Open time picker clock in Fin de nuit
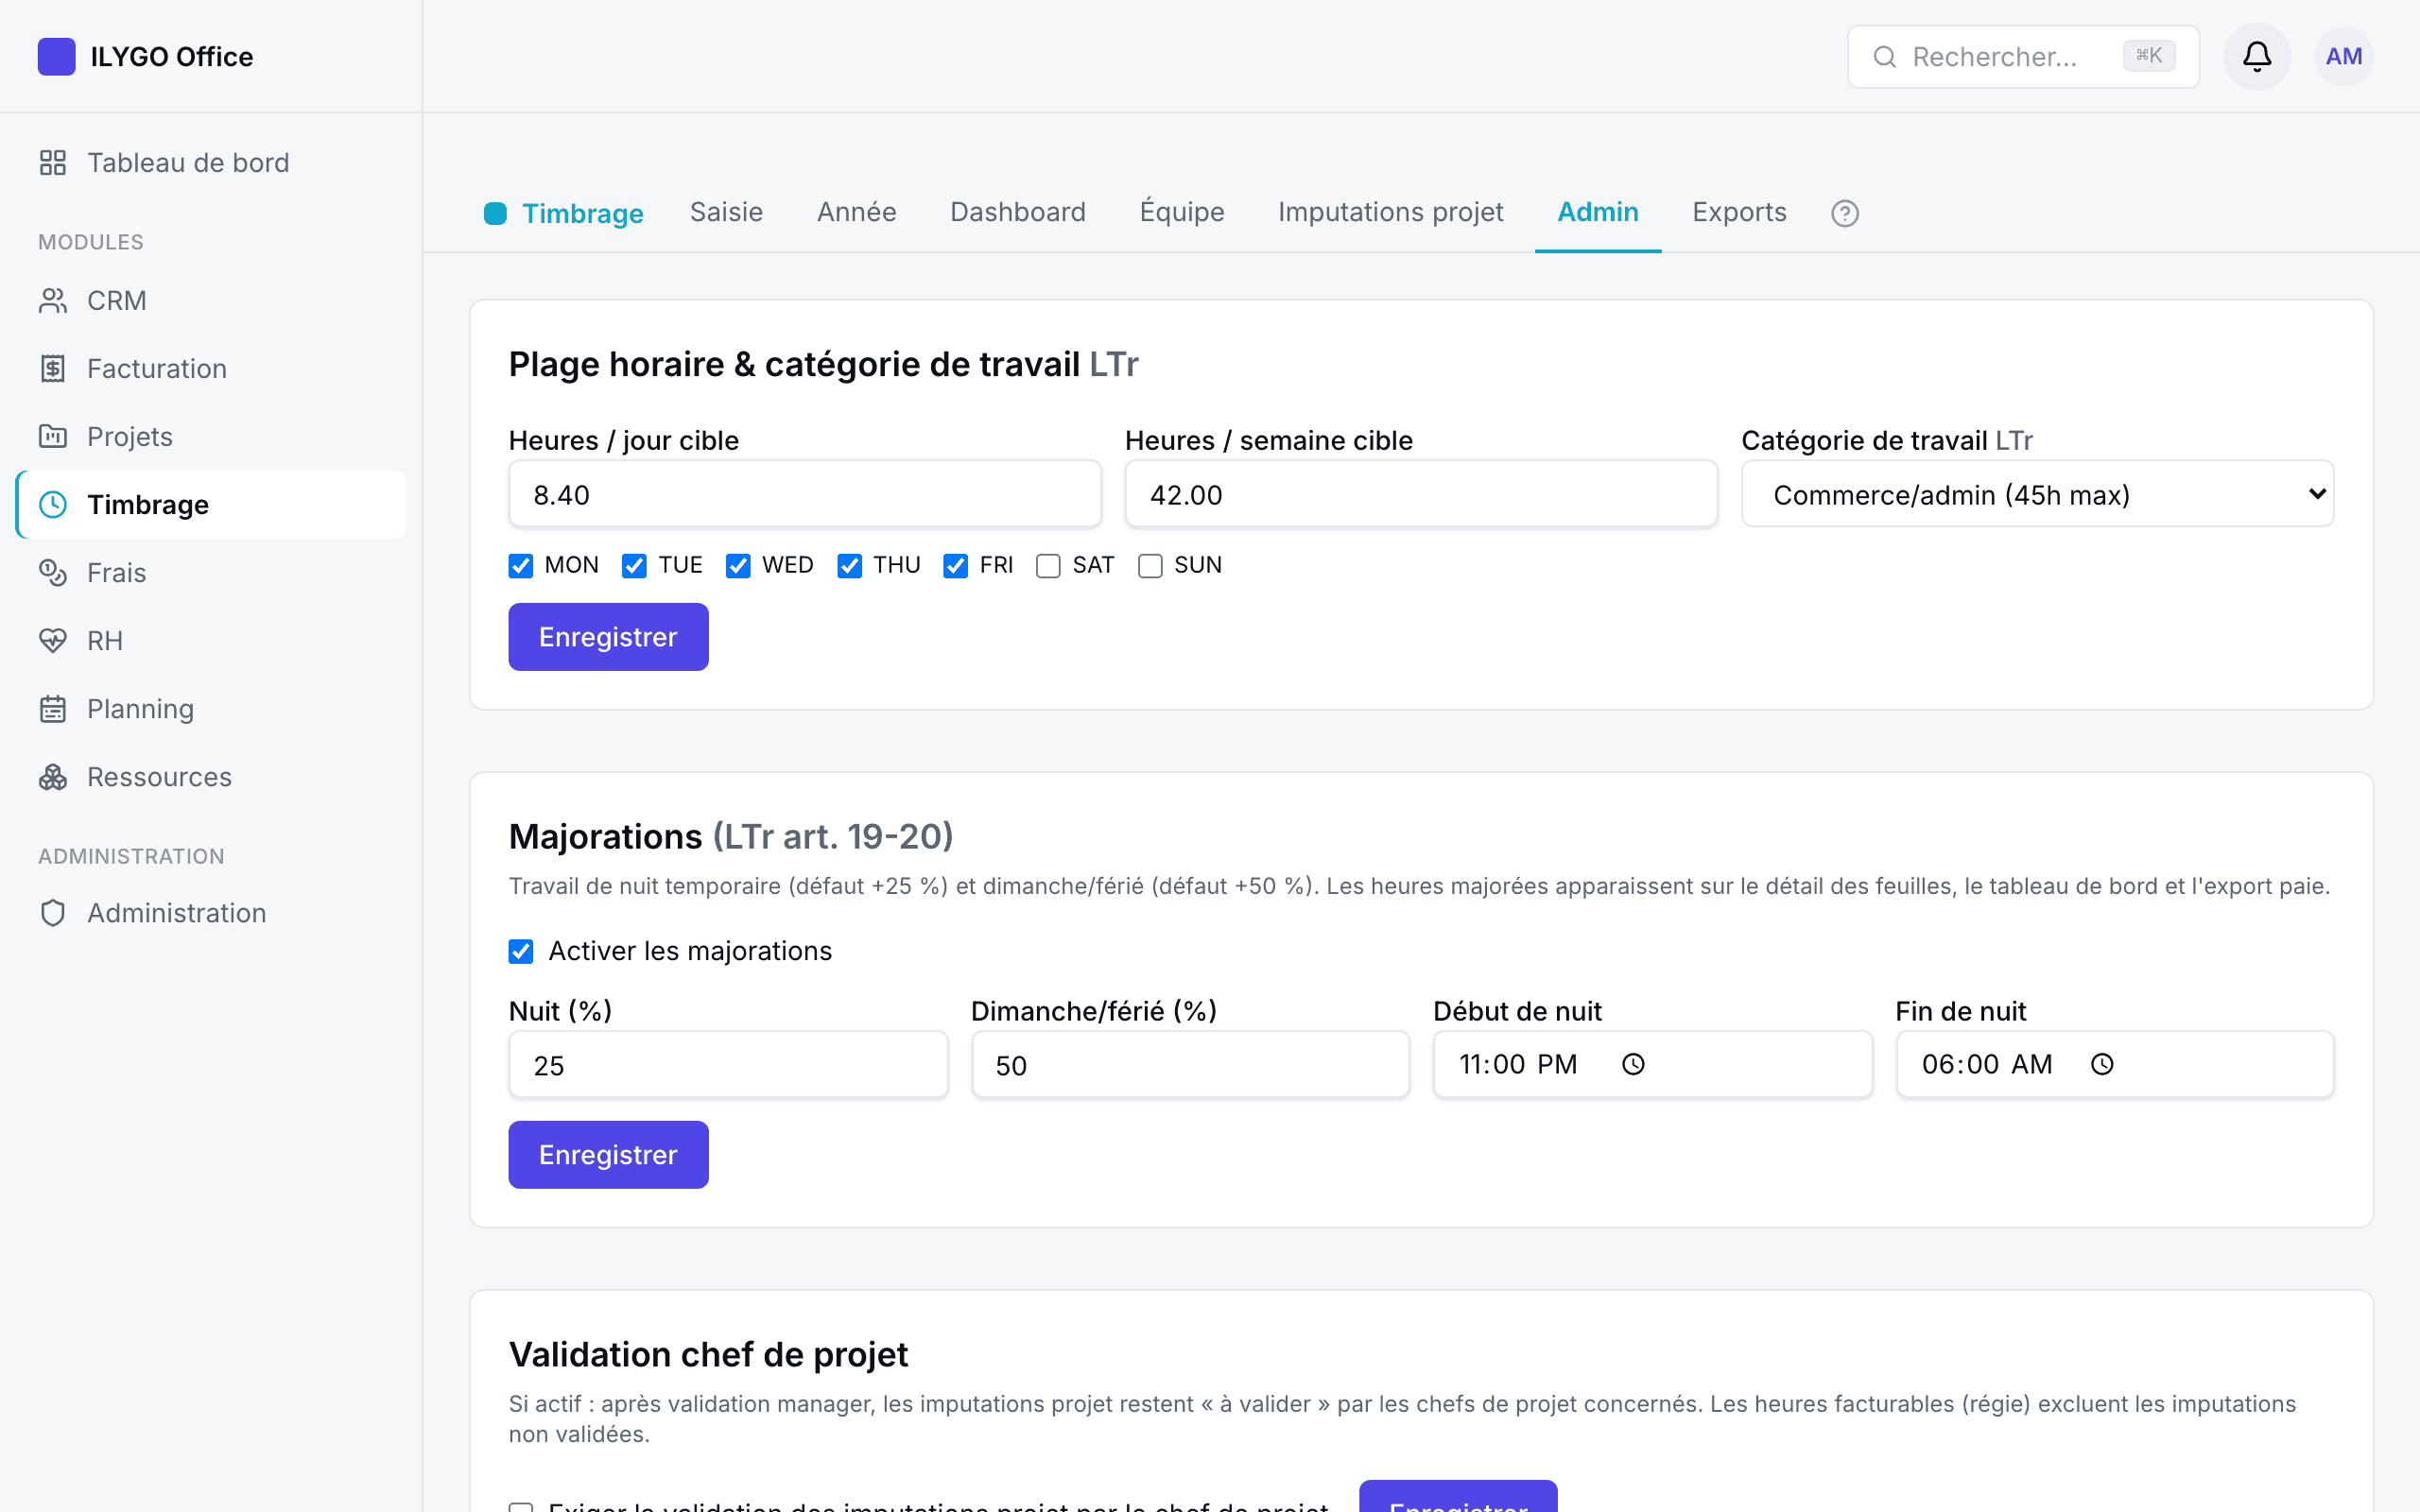Screen dimensions: 2420x1512 point(2102,1064)
